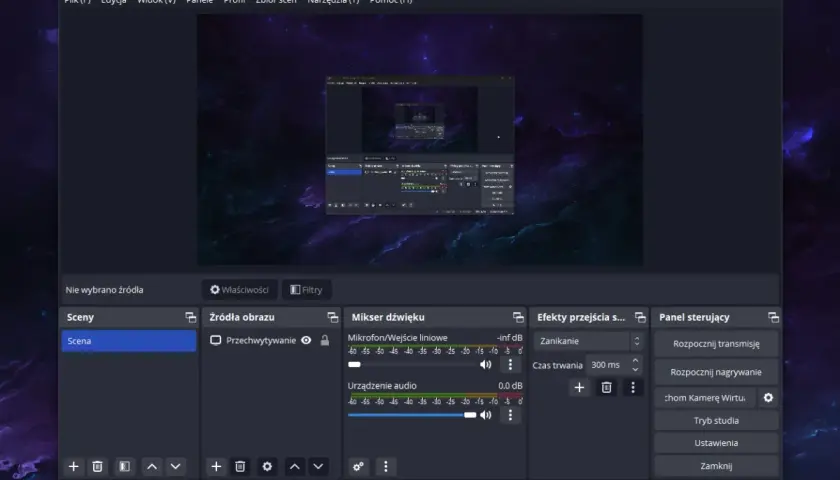Viewport: 840px width, 480px height.
Task: Click Rozpocznij transmisję
Action: tap(716, 343)
